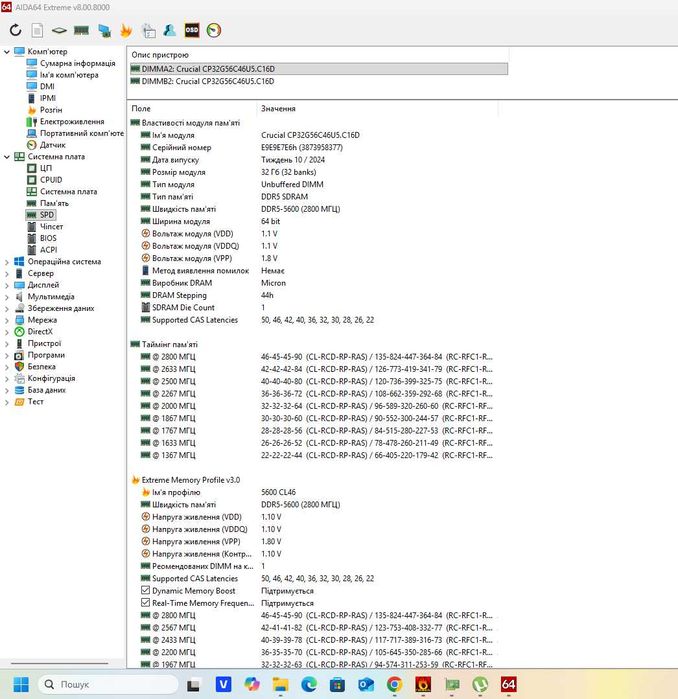Open uTorrent from the taskbar

click(x=480, y=684)
